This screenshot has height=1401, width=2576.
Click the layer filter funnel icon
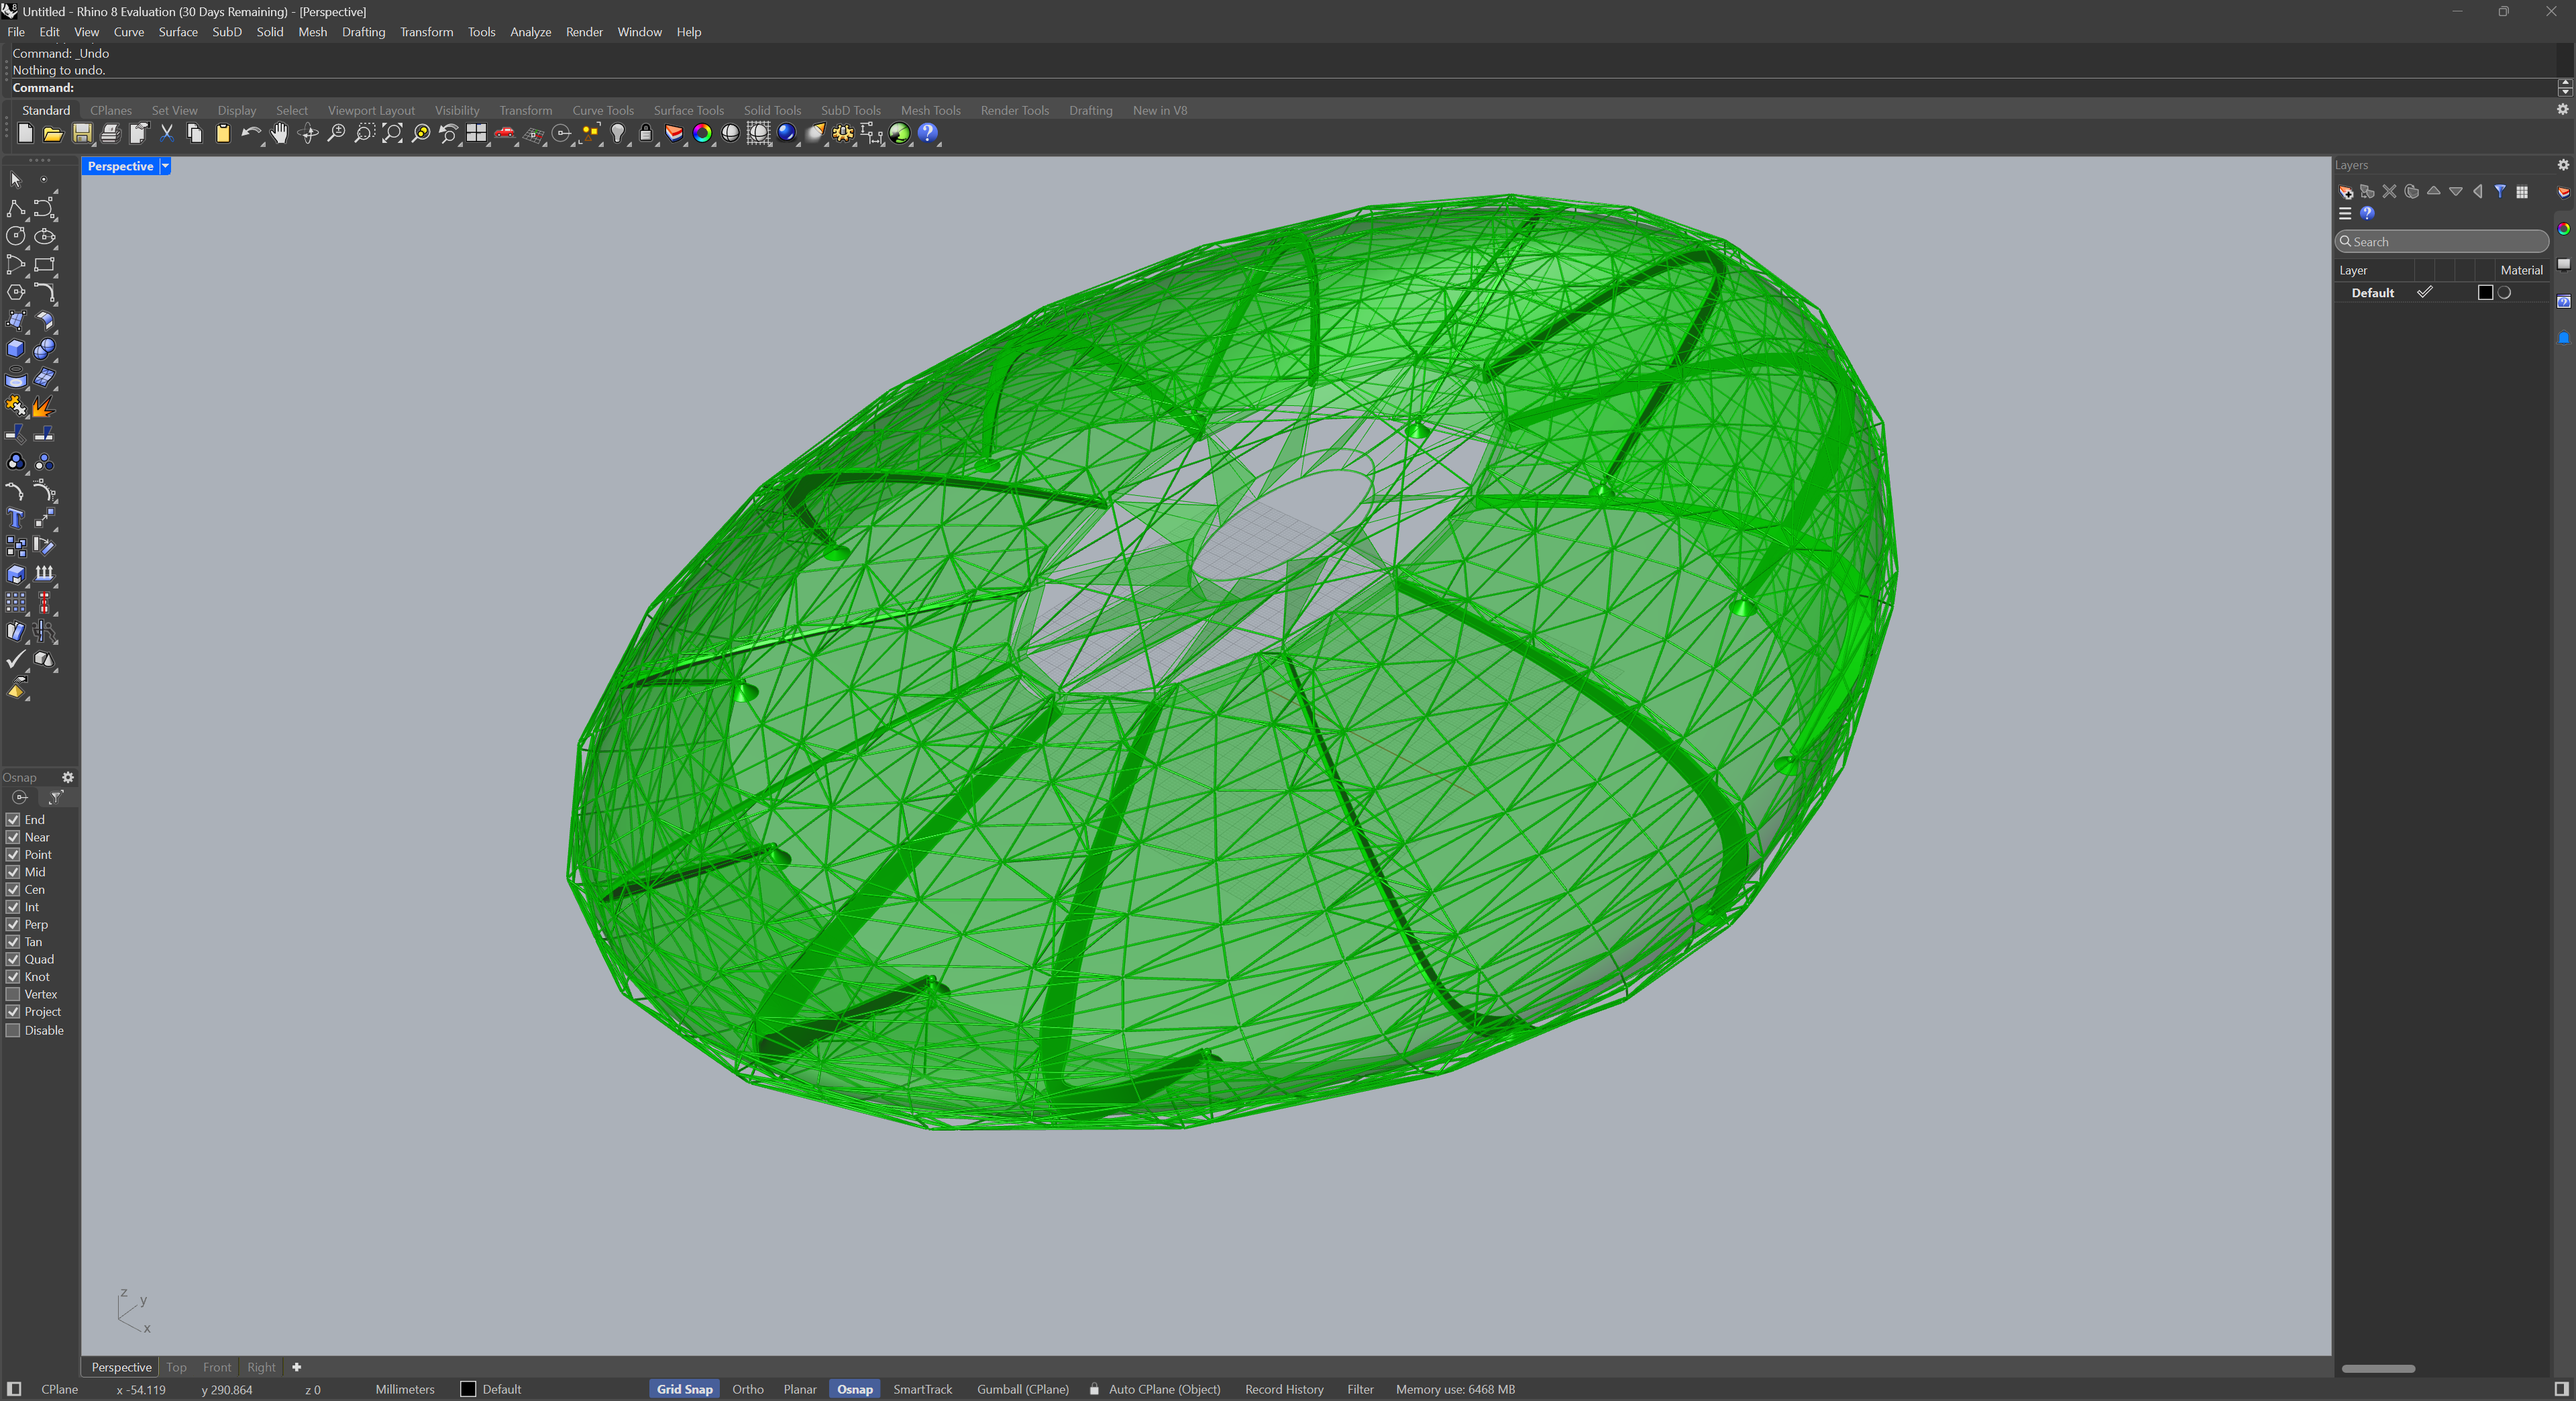[x=2500, y=192]
